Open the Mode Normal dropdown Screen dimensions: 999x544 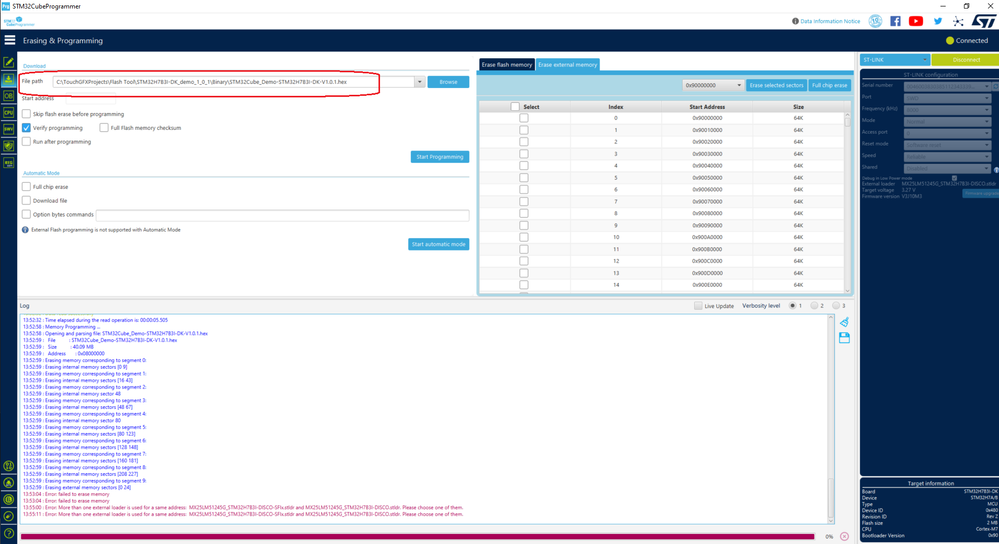point(947,120)
